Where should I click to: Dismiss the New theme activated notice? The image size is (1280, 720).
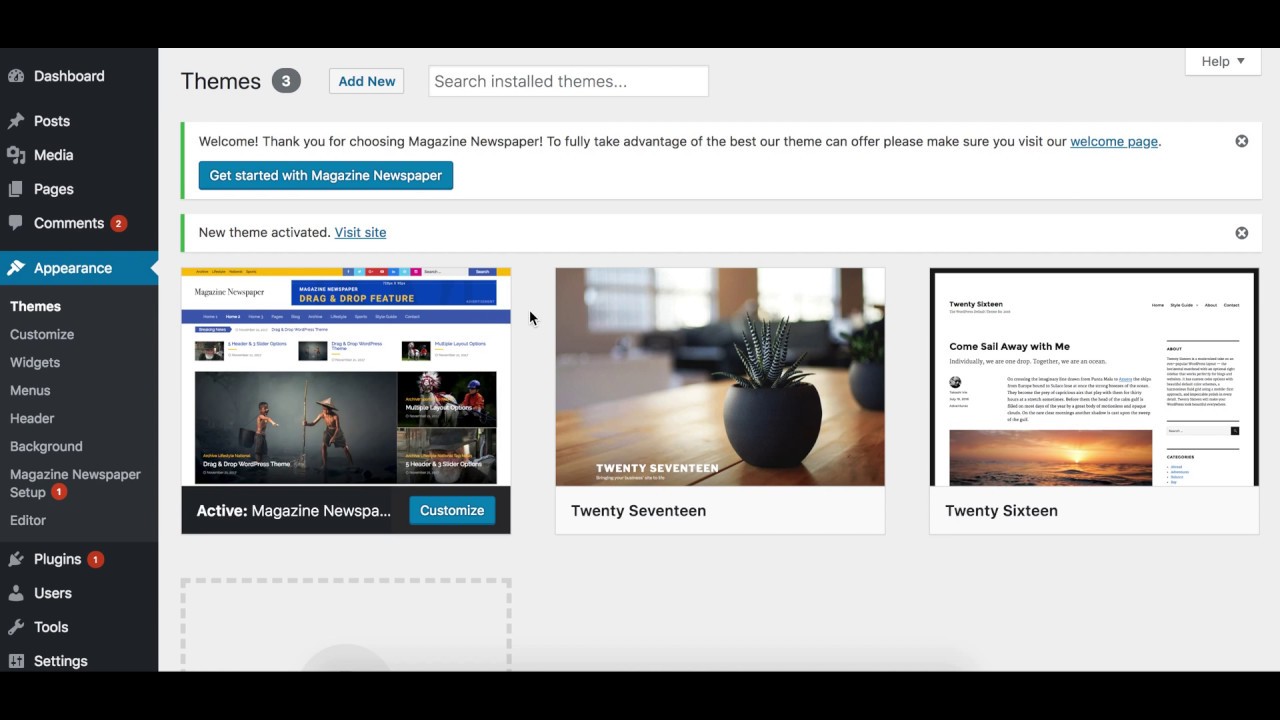pyautogui.click(x=1242, y=233)
